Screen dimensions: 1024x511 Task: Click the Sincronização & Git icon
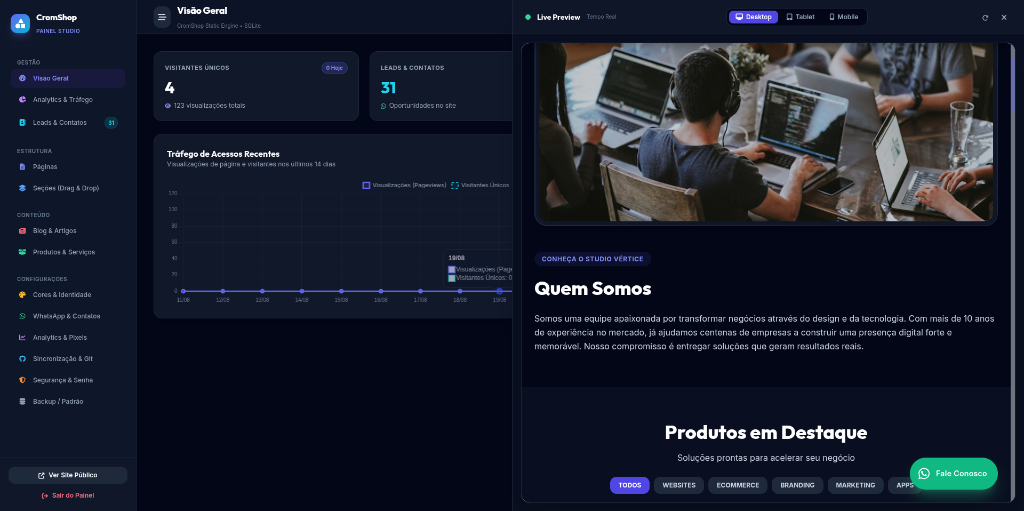point(22,359)
